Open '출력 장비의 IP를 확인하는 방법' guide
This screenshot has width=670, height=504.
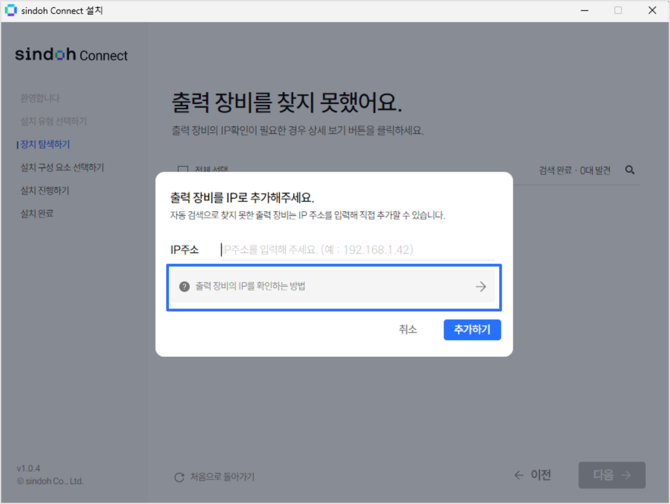click(334, 287)
